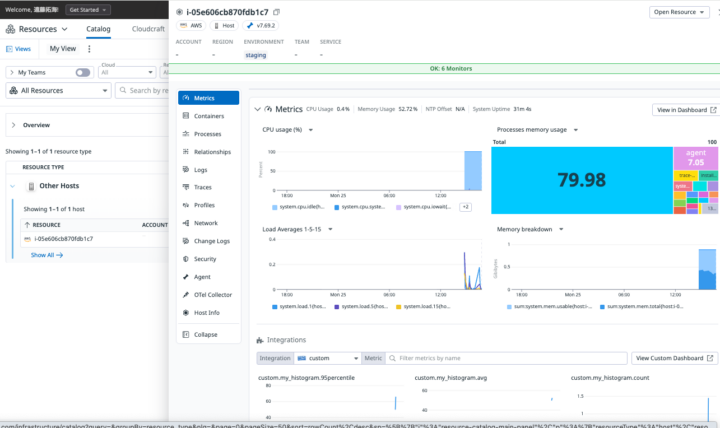Click the agent 7.05 treemap block
The height and width of the screenshot is (428, 720).
pos(695,158)
